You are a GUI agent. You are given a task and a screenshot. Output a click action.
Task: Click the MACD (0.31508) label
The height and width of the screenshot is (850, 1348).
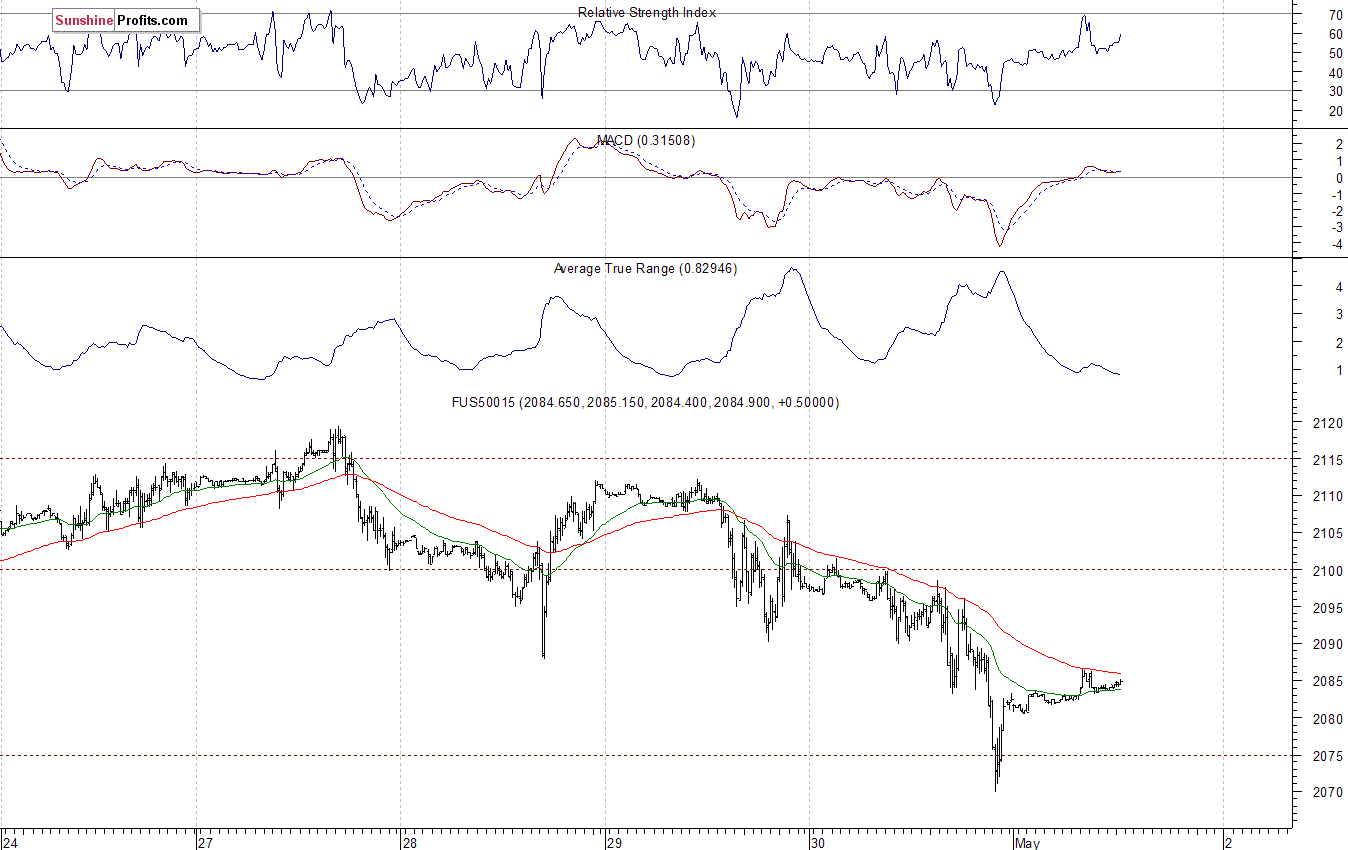pyautogui.click(x=646, y=140)
